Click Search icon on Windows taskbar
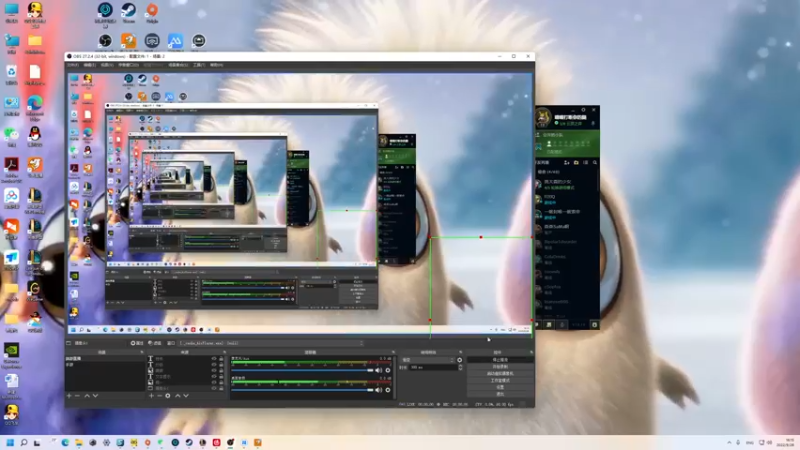This screenshot has width=800, height=450. point(23,442)
